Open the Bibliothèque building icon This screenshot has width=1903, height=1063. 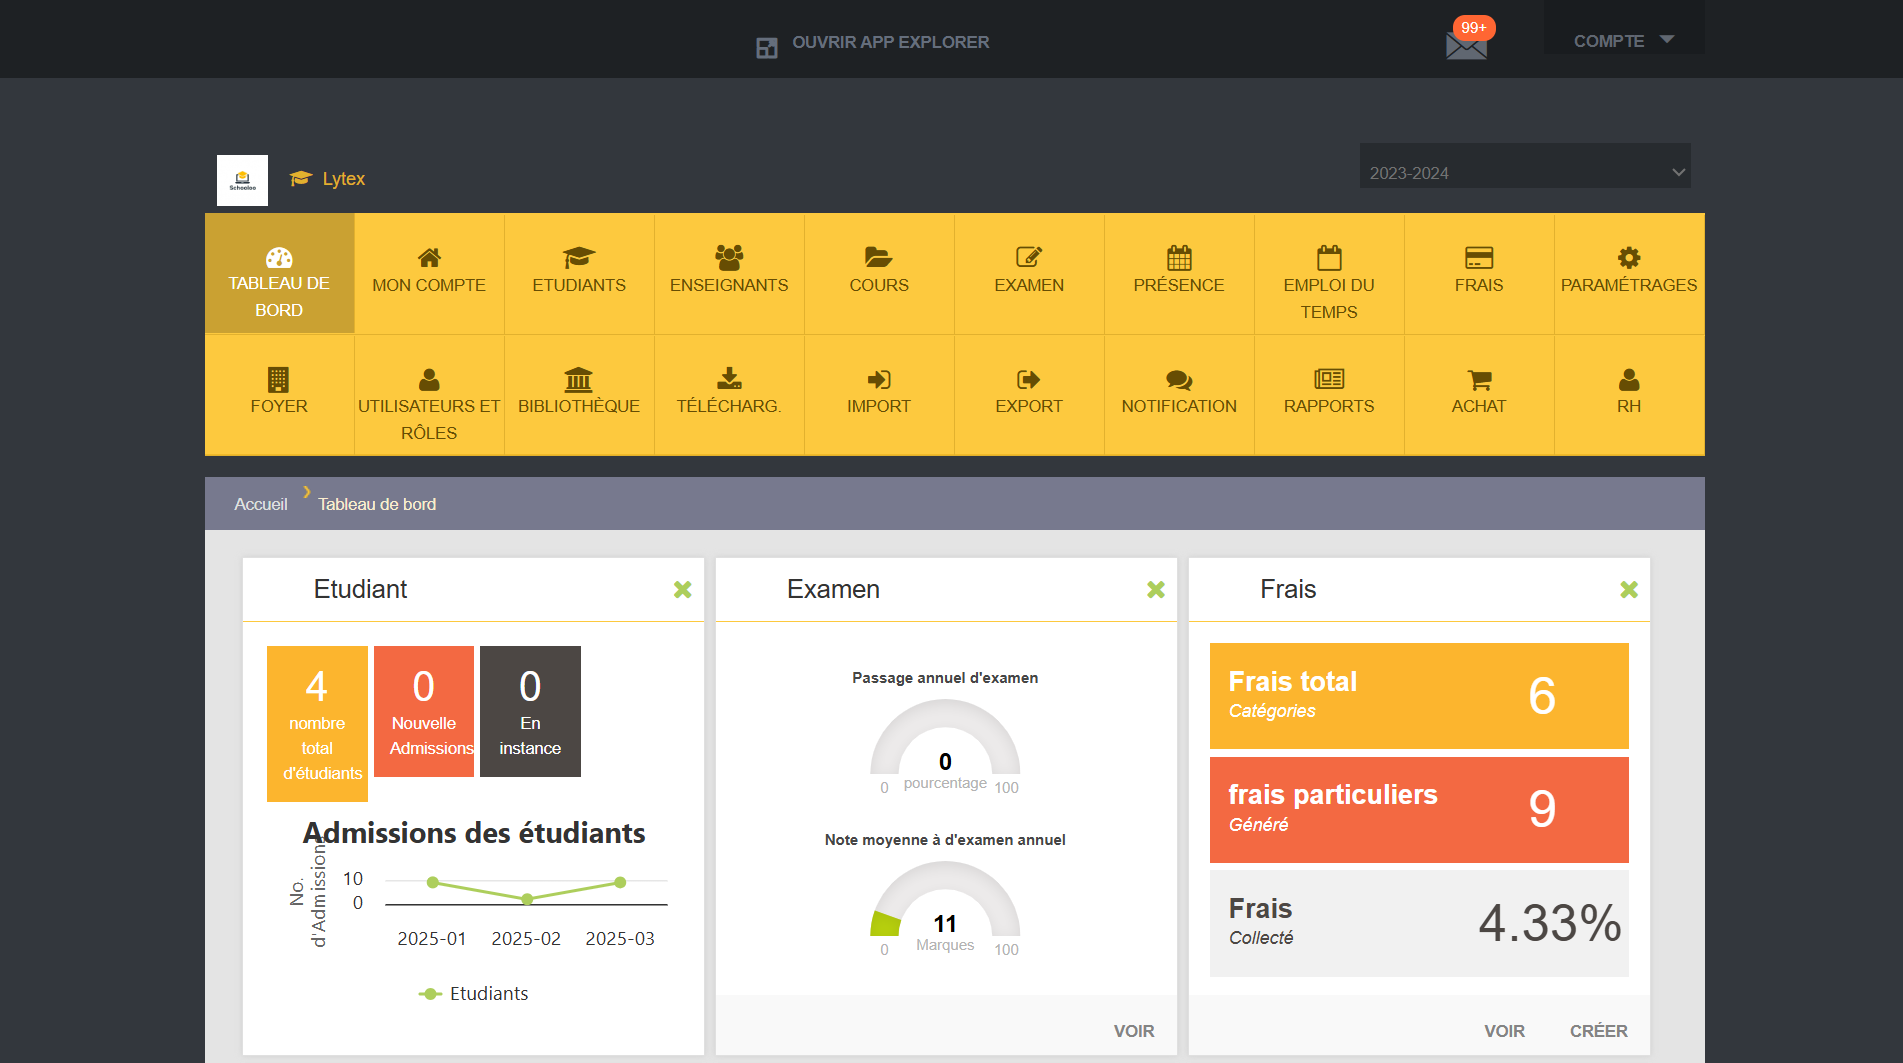pyautogui.click(x=579, y=379)
